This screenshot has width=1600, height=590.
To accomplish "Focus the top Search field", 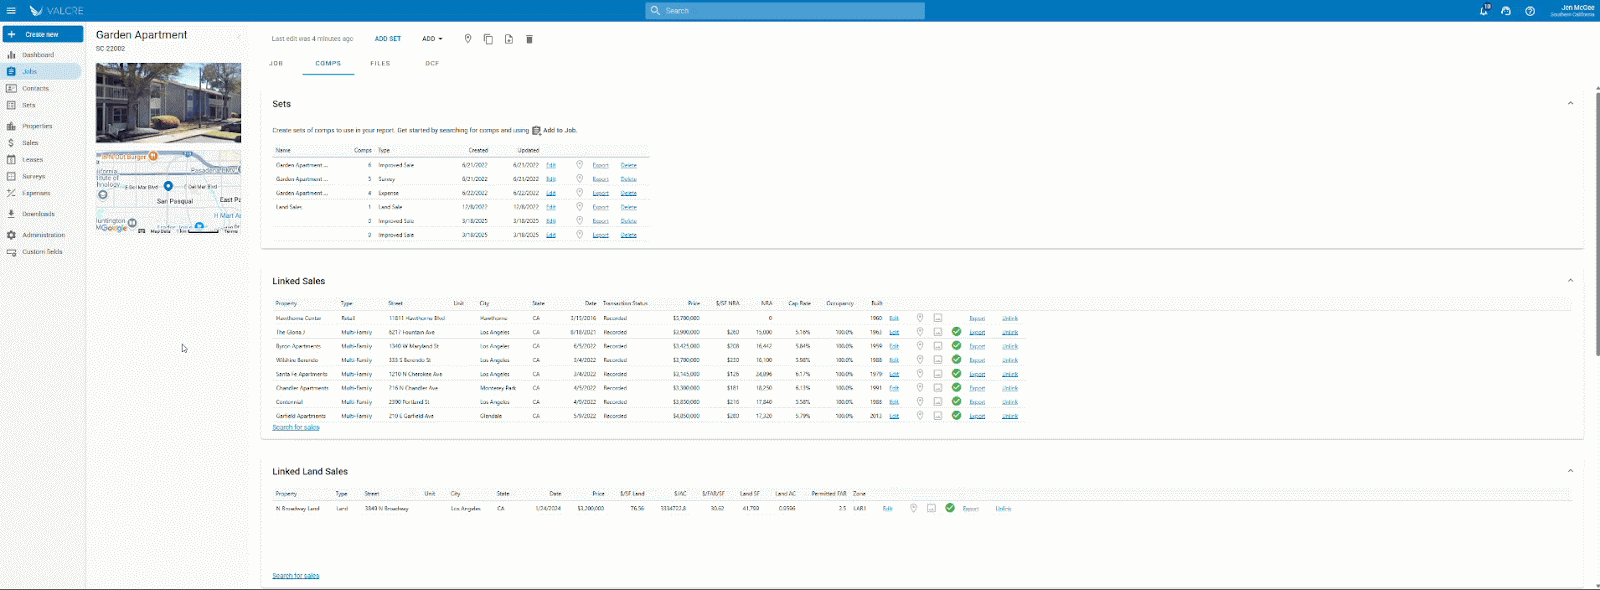I will point(785,10).
